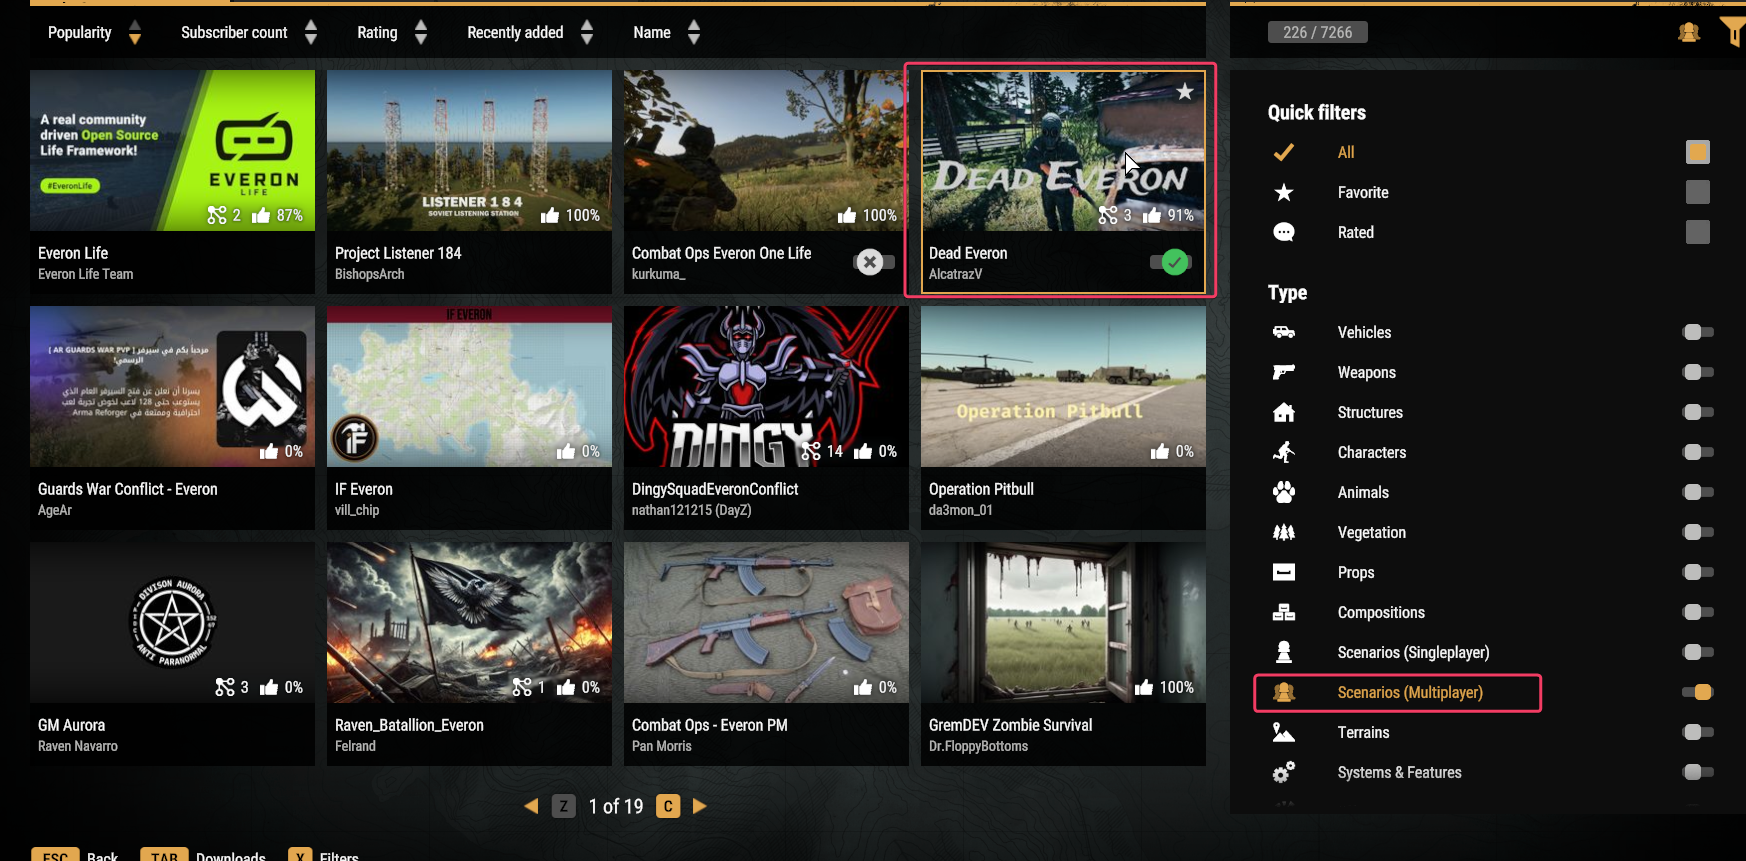Sort mods by Name
The image size is (1746, 861).
652,32
